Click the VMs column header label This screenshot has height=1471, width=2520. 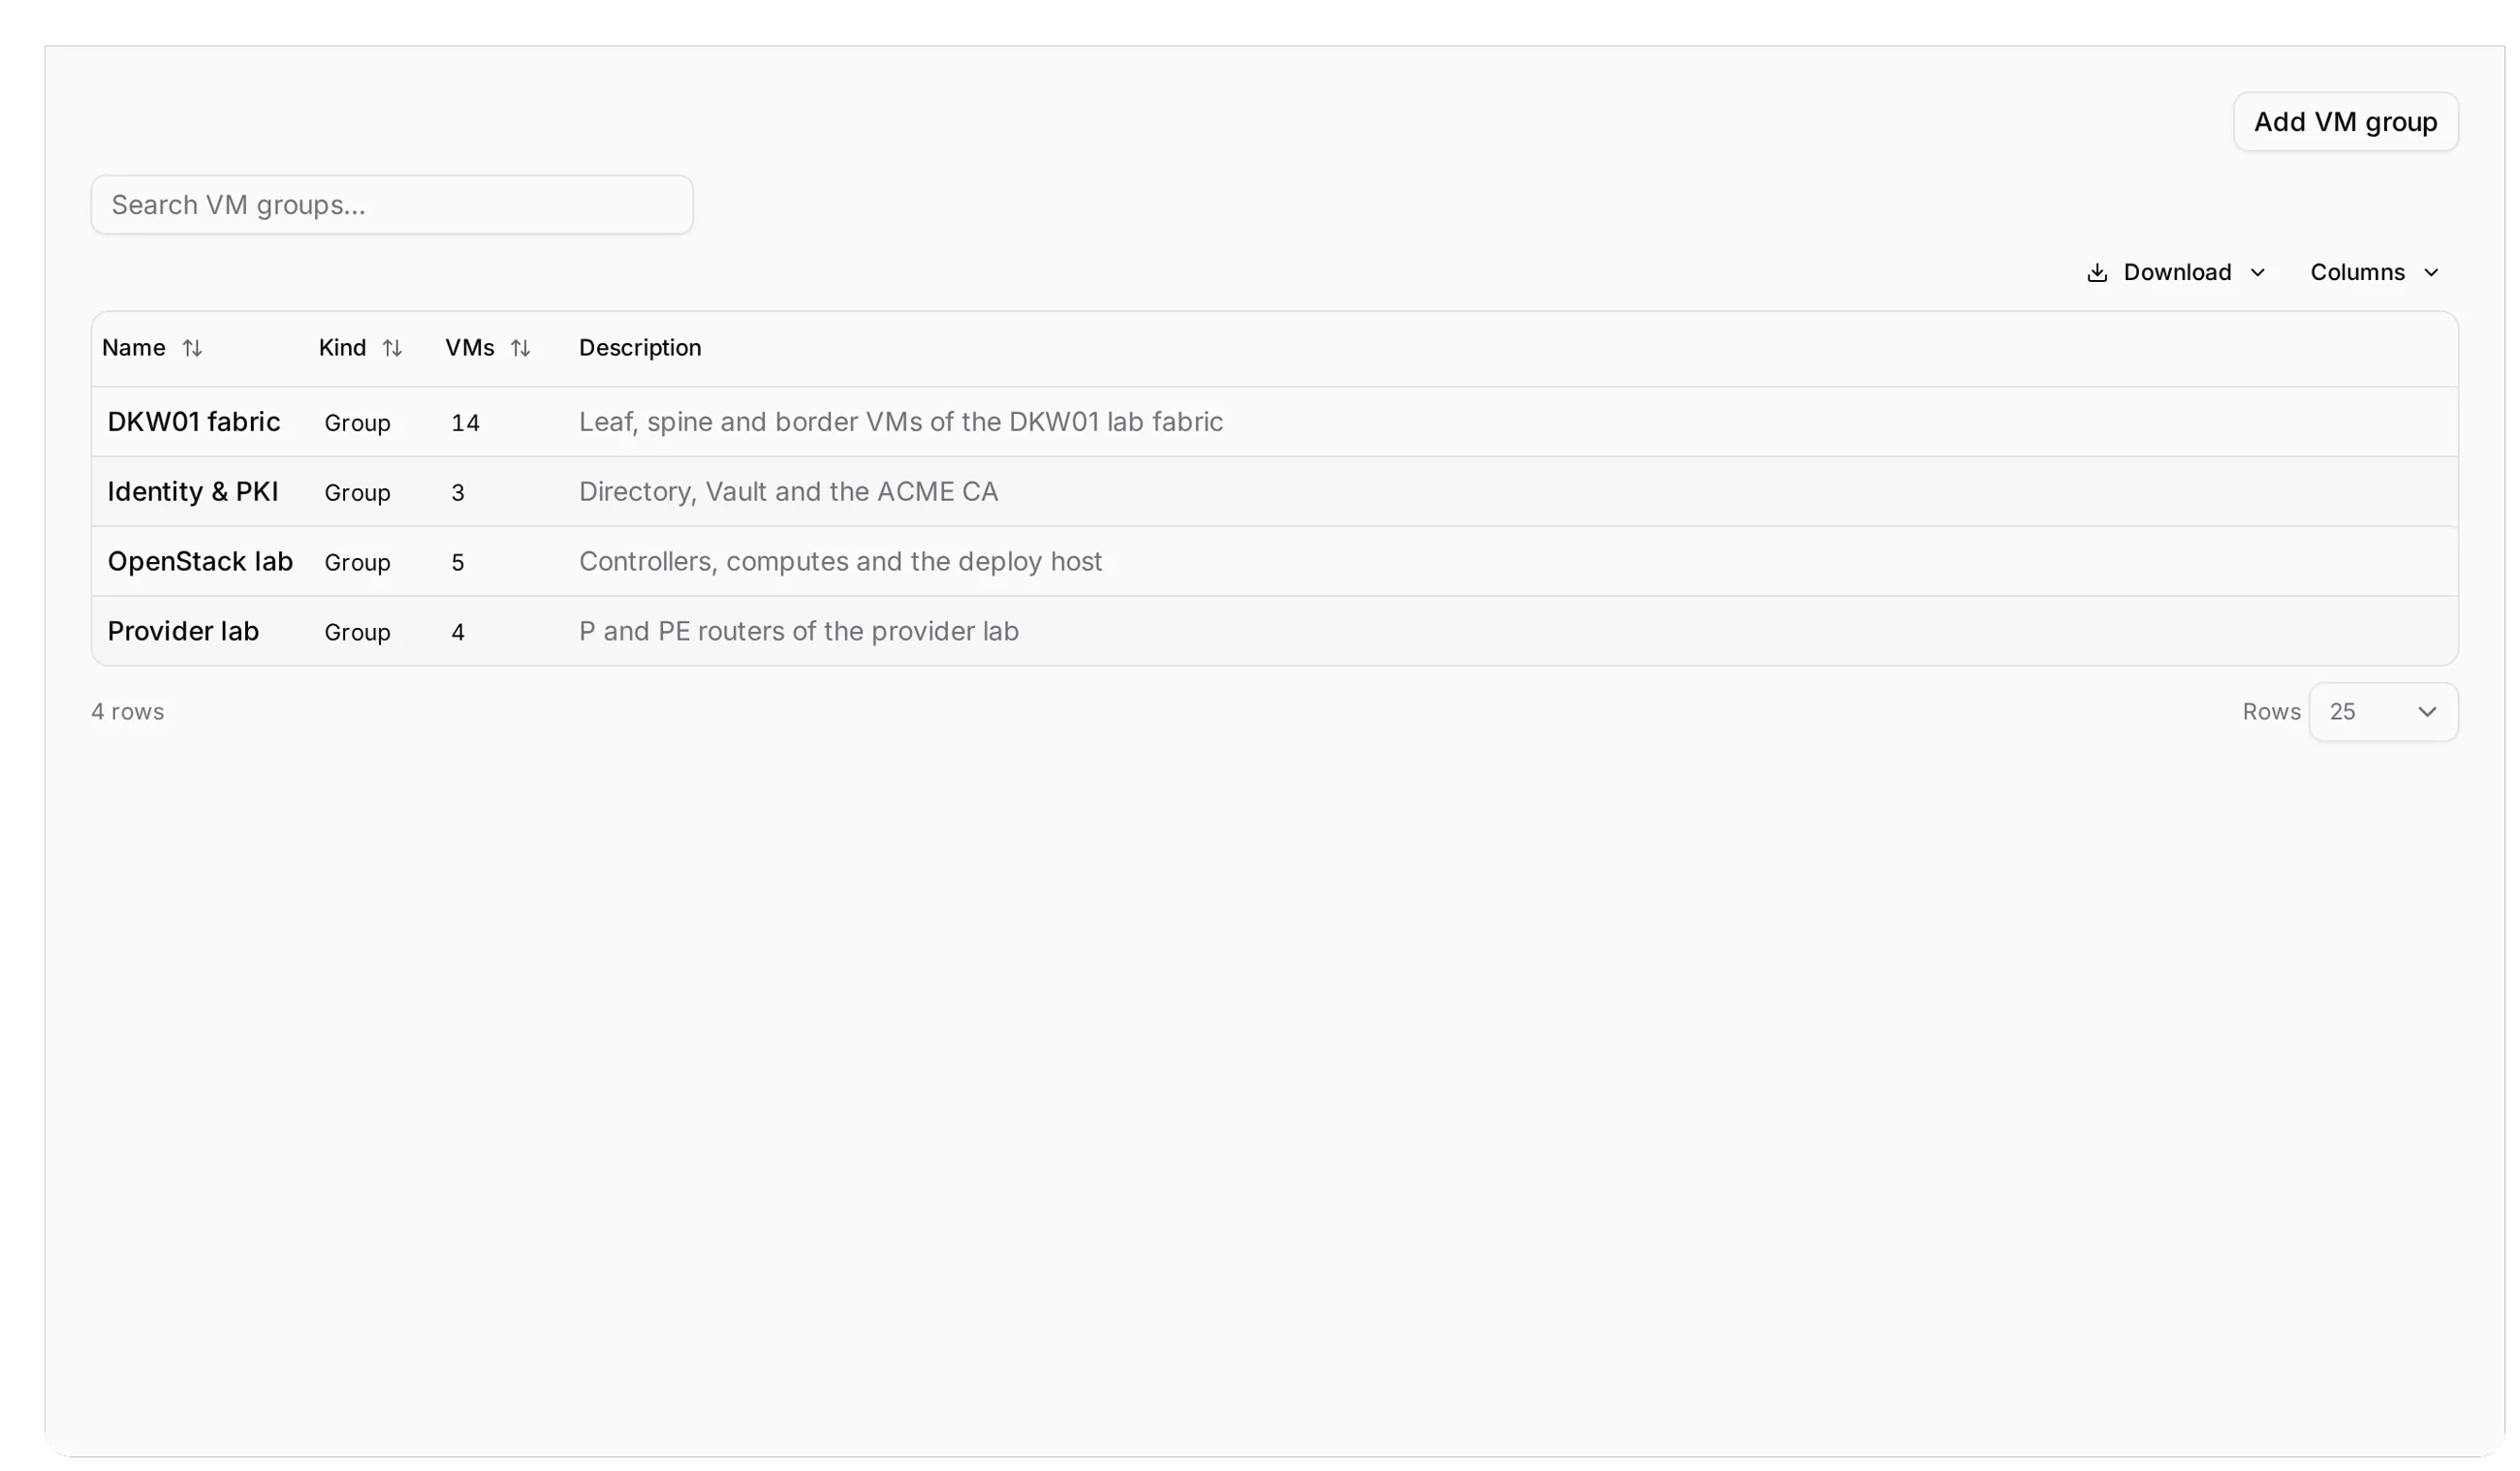click(470, 348)
